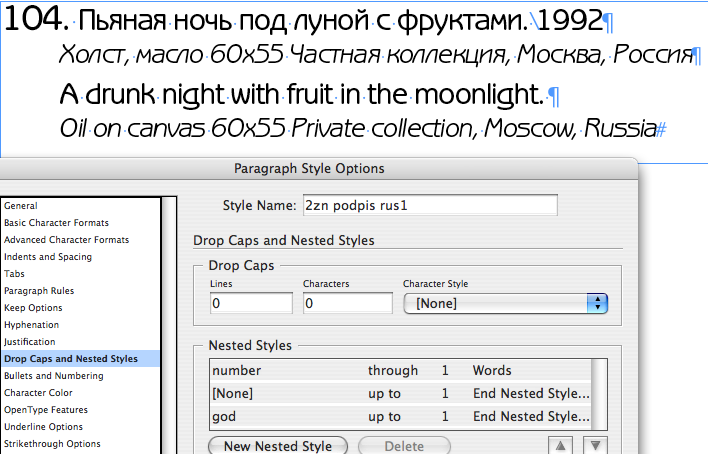This screenshot has width=708, height=454.
Task: Select Indents and Spacing category
Action: tap(48, 257)
